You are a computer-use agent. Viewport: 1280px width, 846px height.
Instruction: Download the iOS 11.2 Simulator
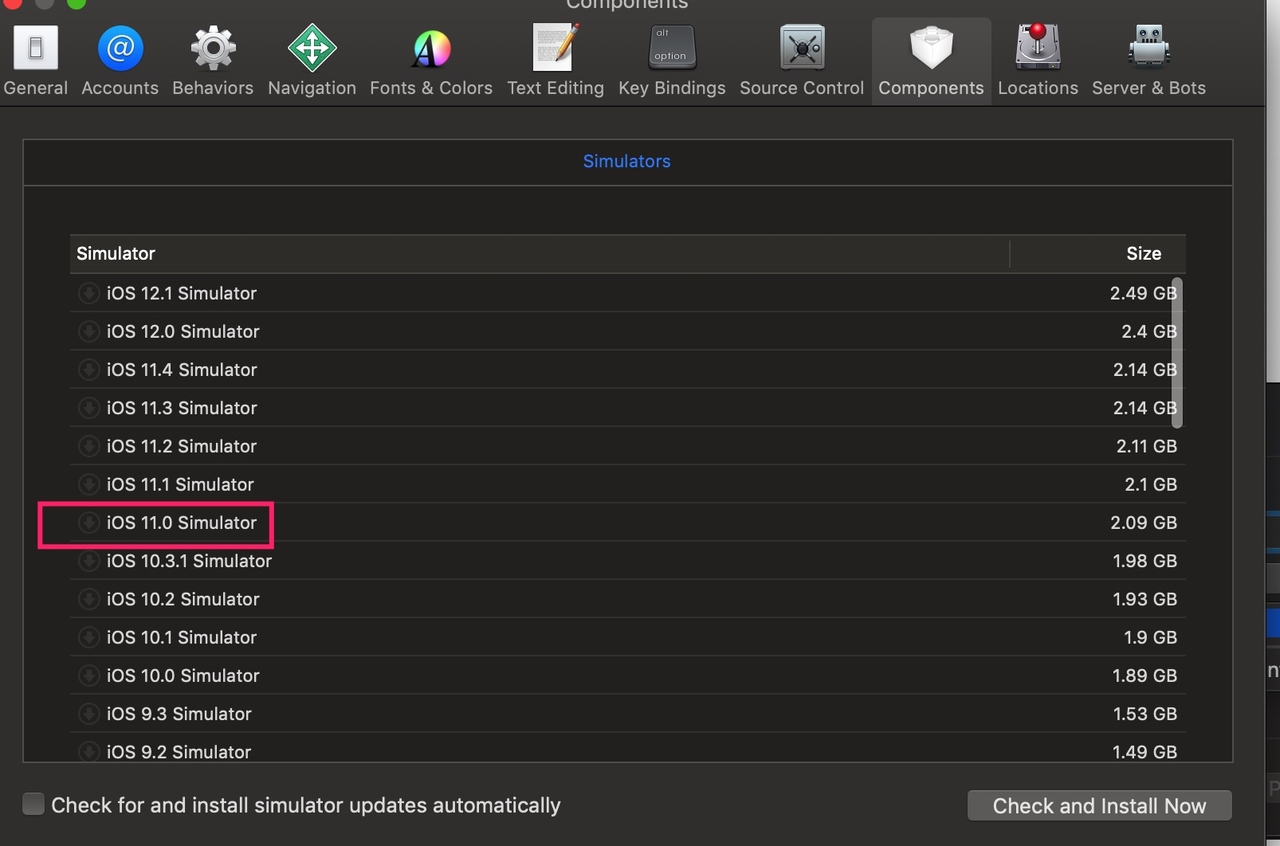click(x=89, y=446)
